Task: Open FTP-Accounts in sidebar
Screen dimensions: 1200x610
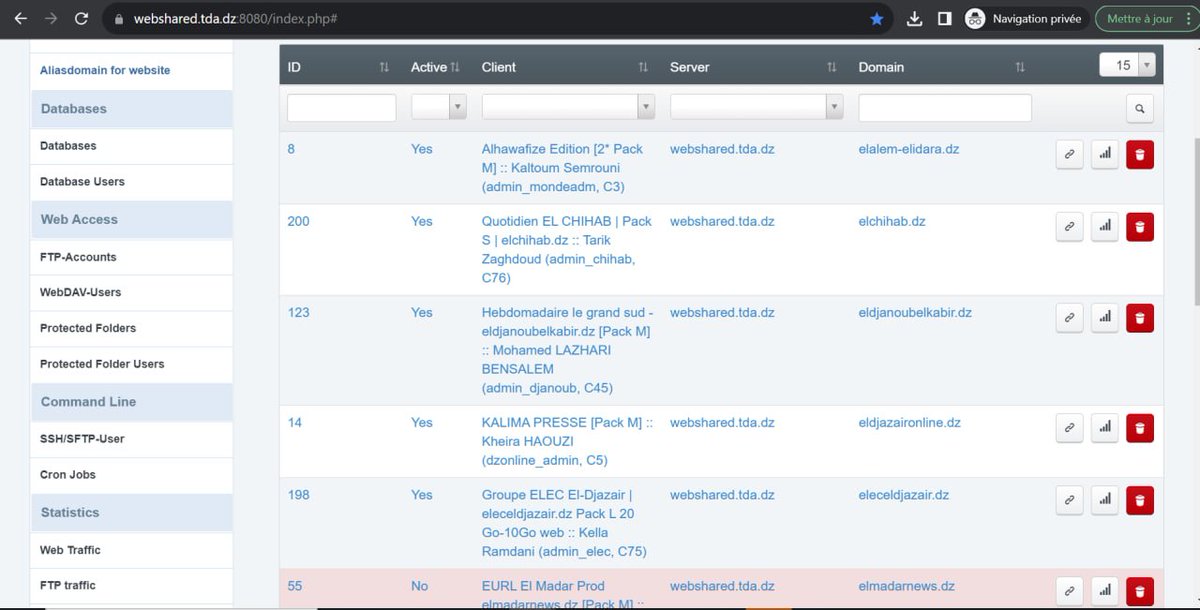Action: pos(78,257)
